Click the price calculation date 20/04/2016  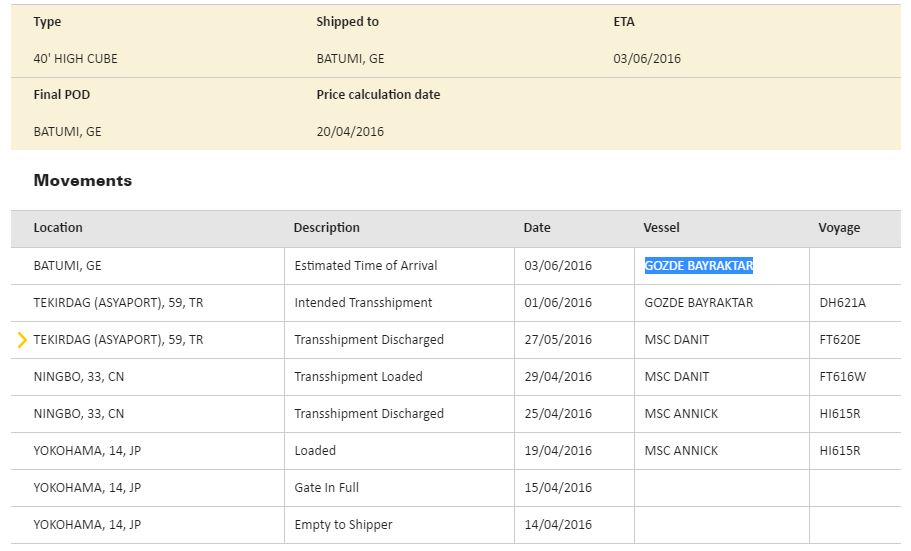[350, 132]
